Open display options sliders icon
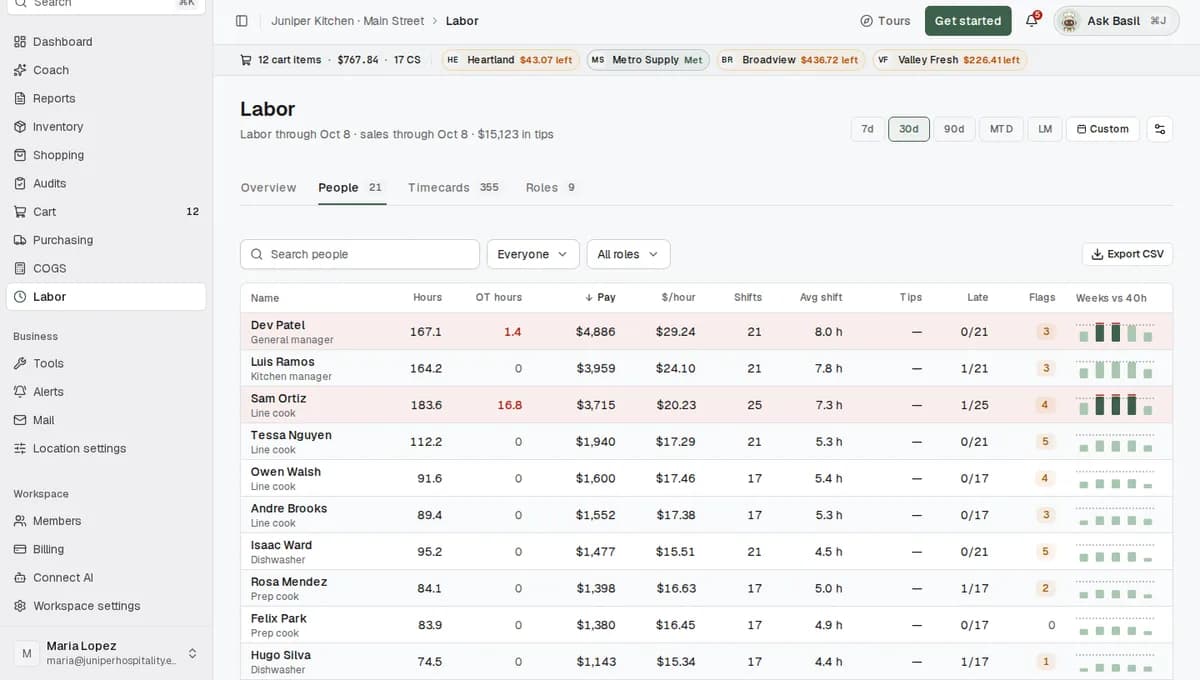The image size is (1200, 680). [1160, 129]
